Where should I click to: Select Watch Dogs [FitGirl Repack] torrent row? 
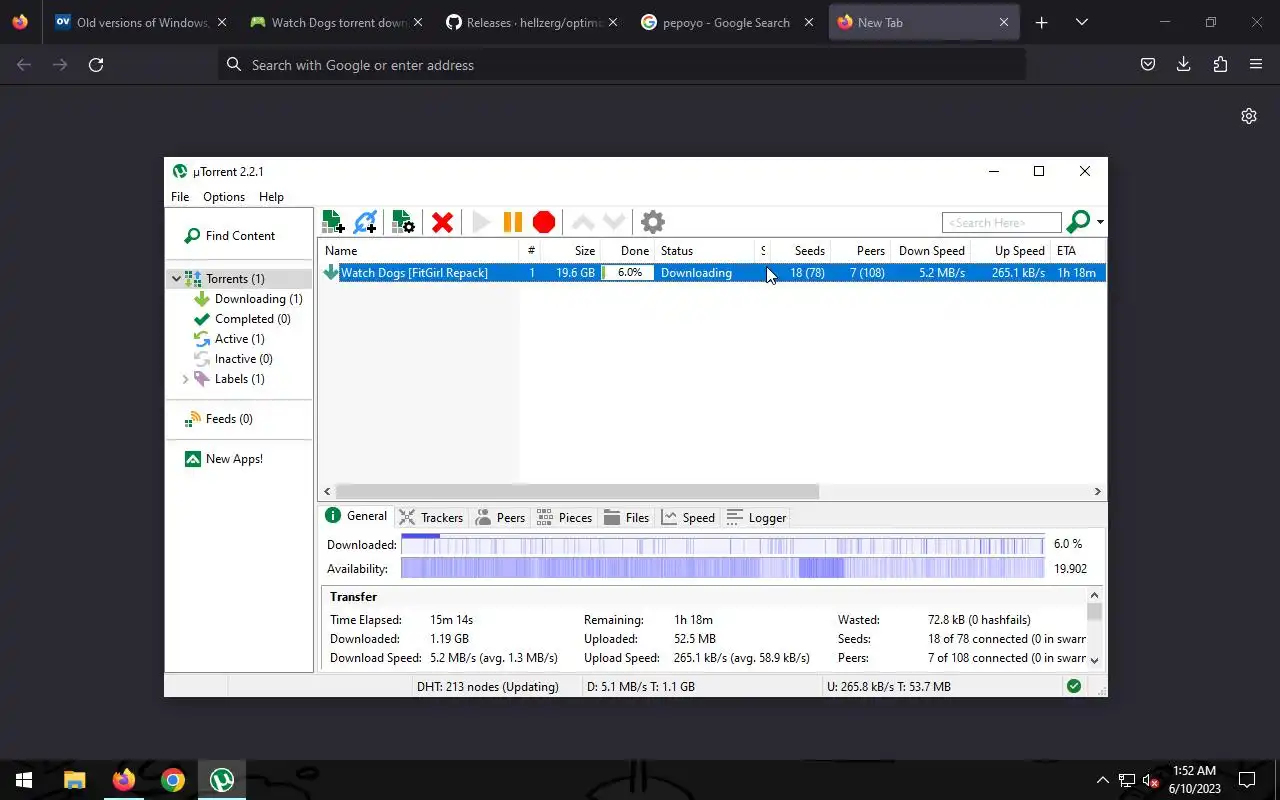coord(712,273)
